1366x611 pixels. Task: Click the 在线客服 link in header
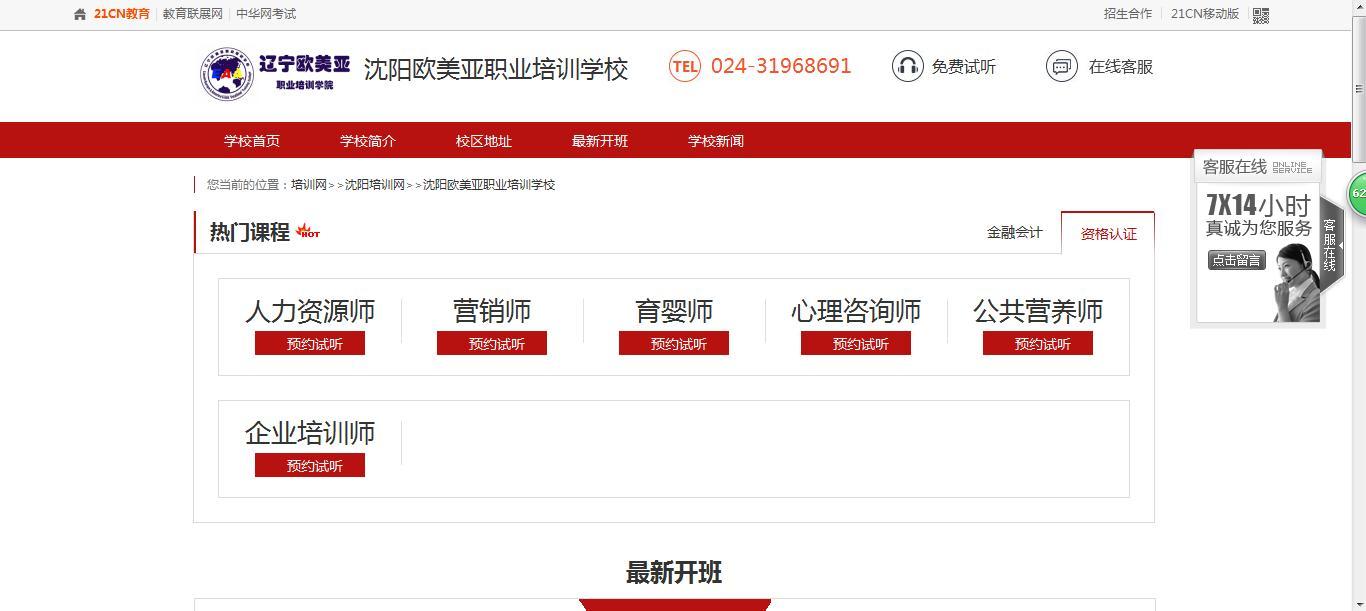pyautogui.click(x=1121, y=67)
